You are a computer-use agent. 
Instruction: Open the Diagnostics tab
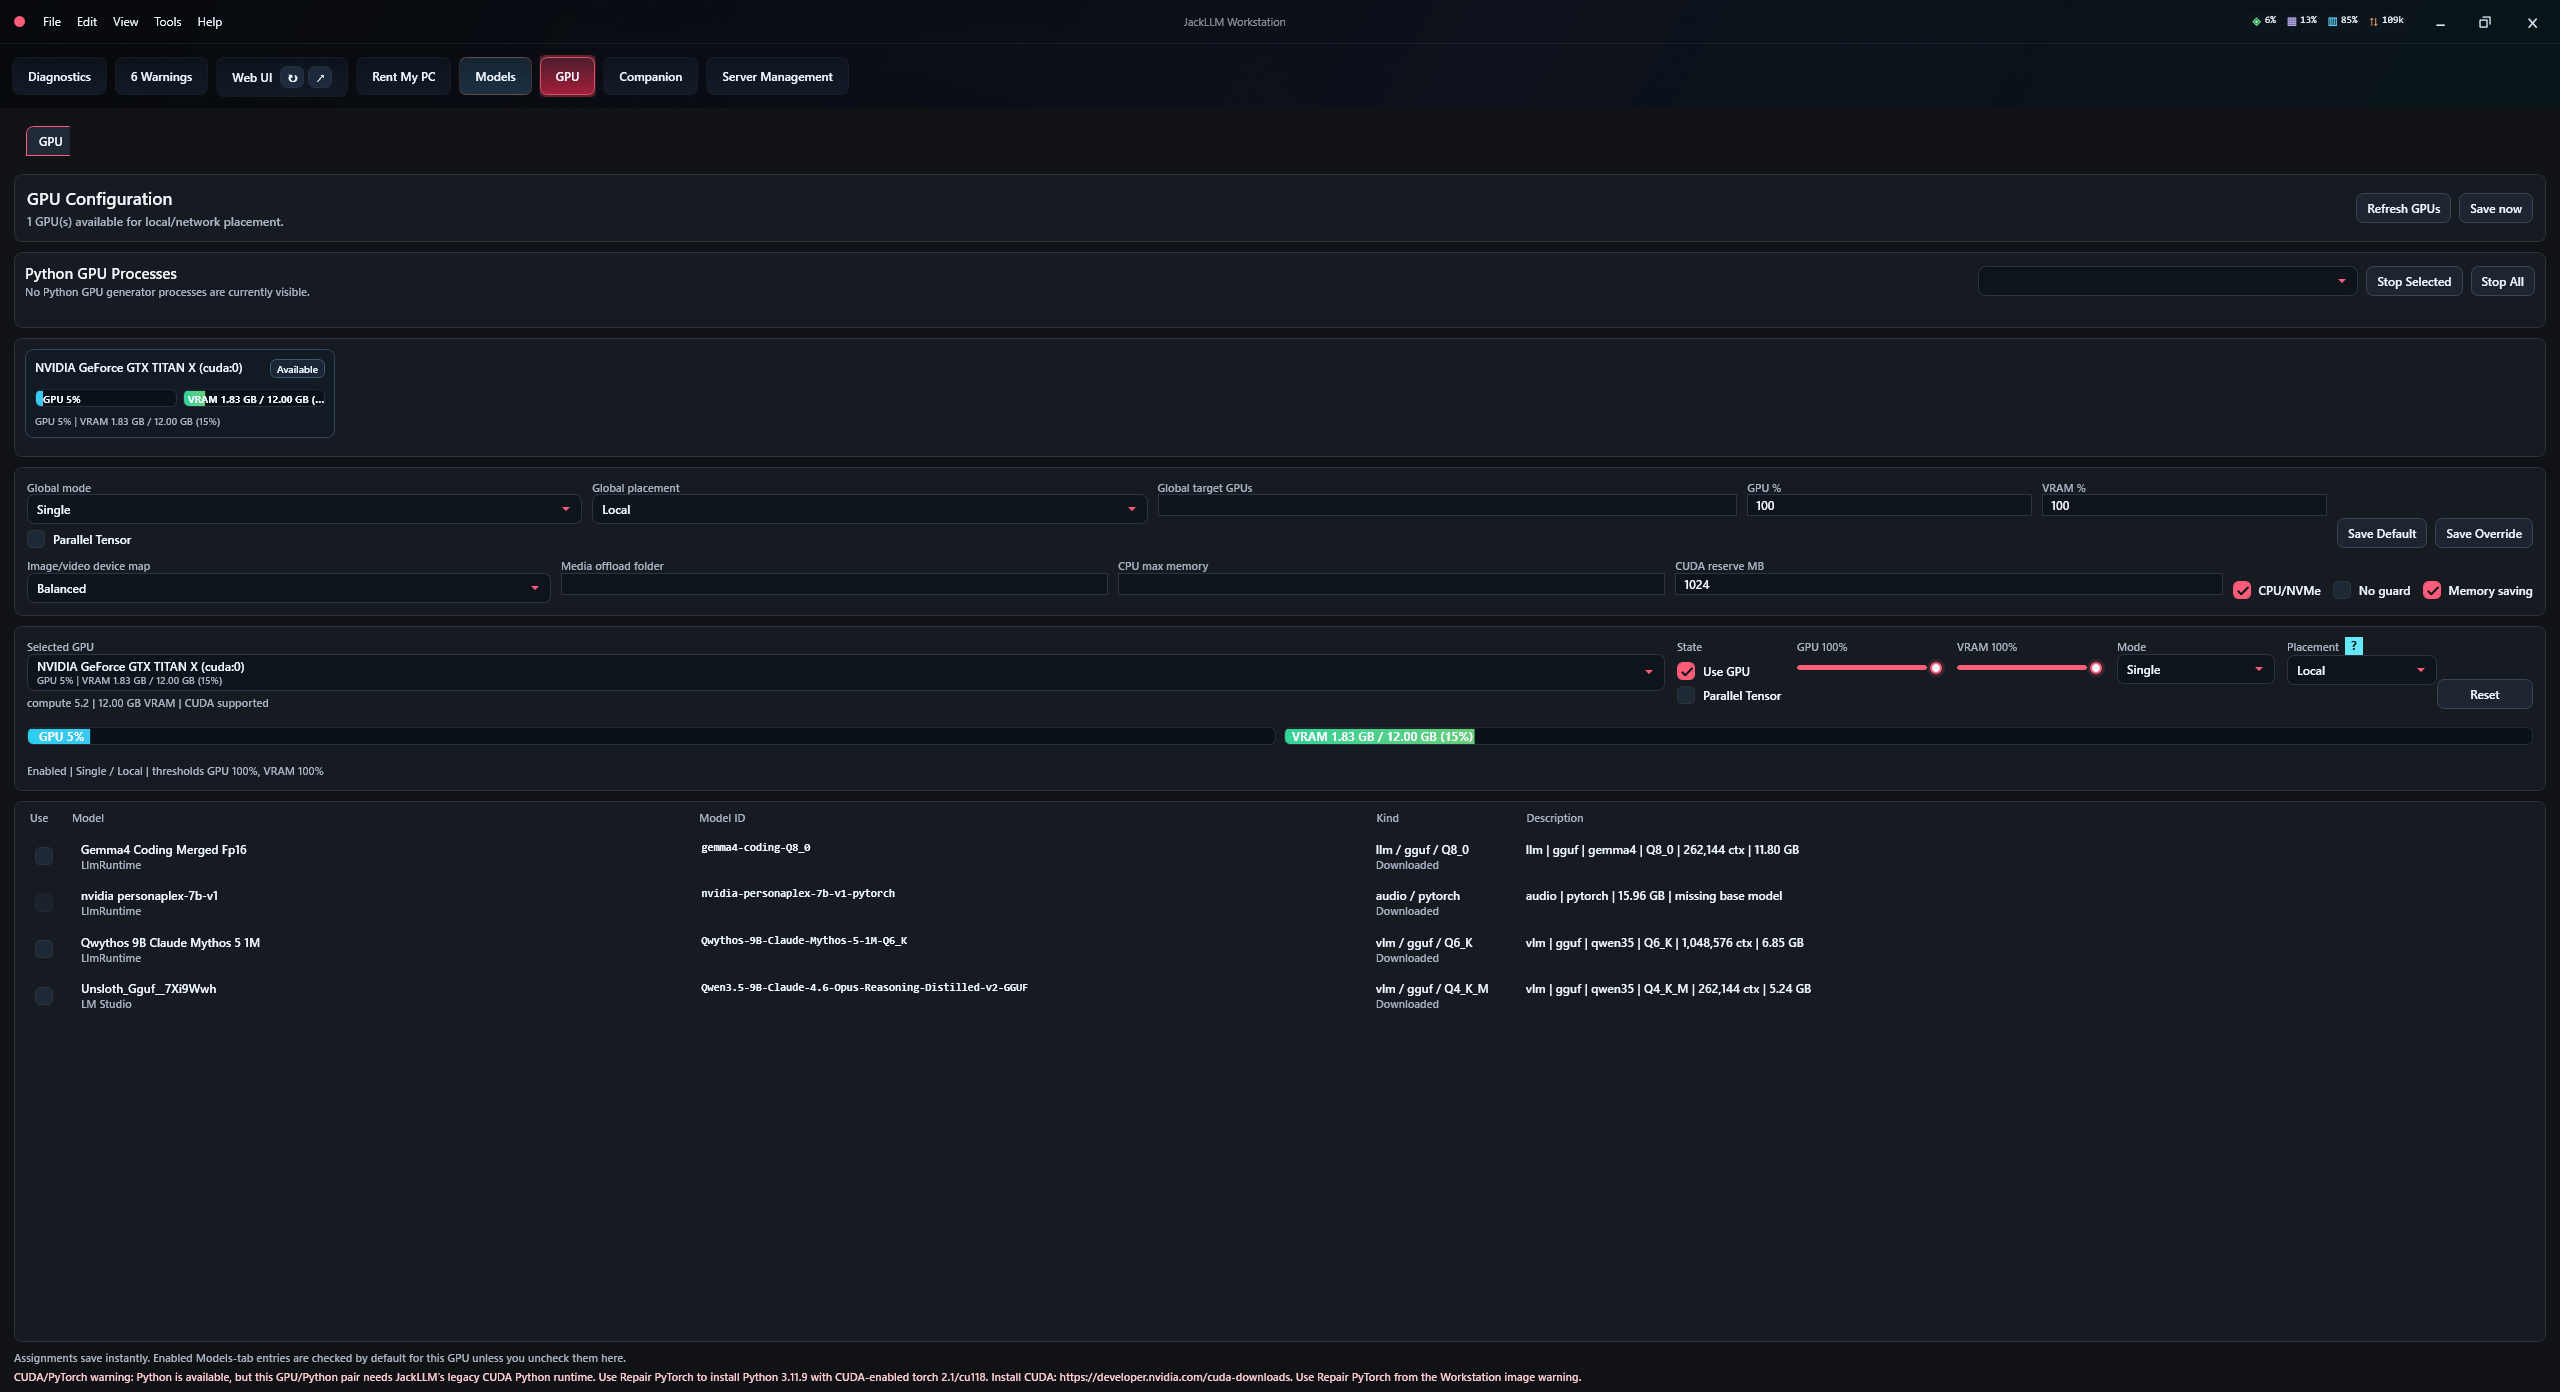tap(59, 77)
